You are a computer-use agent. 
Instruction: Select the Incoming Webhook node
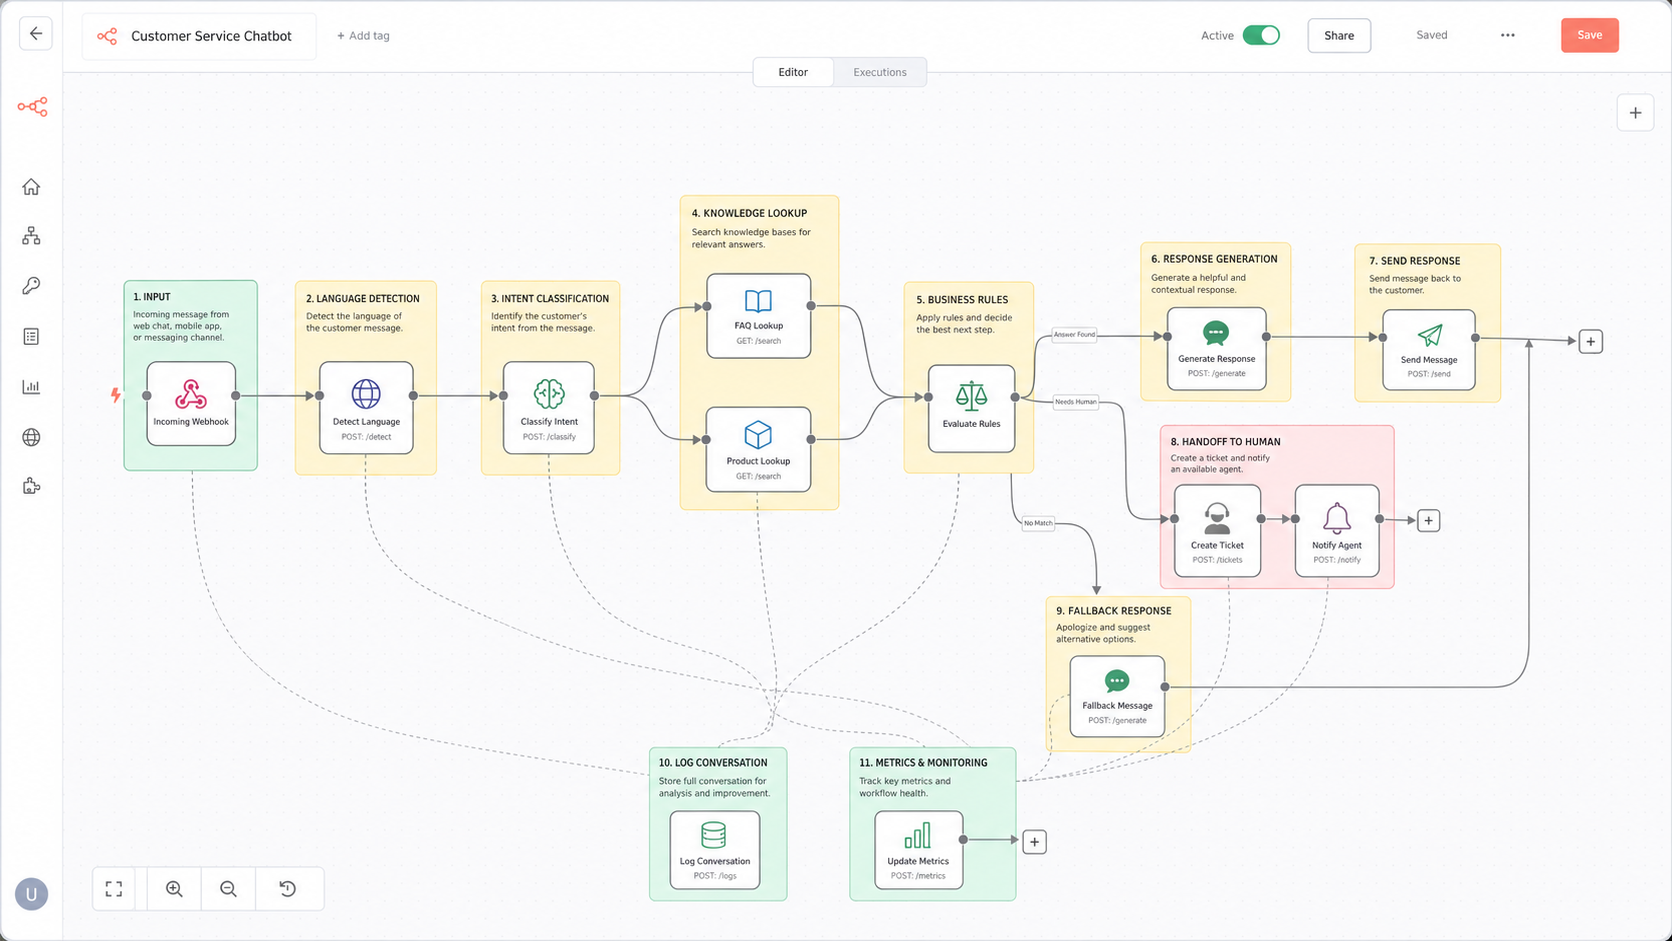pos(191,403)
